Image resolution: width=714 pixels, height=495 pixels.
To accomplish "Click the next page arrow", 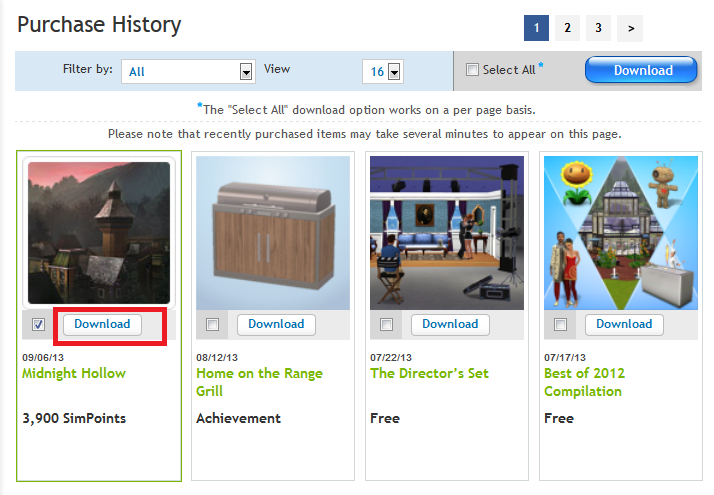I will (x=630, y=28).
